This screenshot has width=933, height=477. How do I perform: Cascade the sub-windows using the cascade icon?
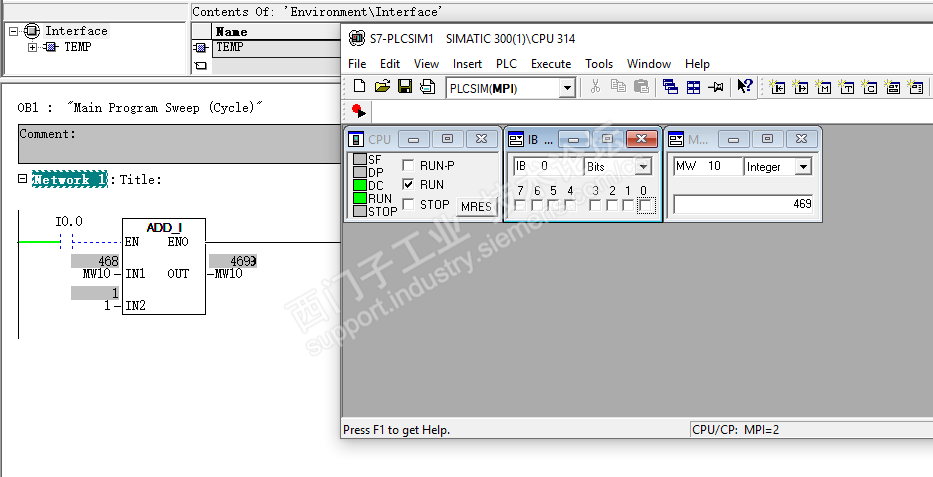(671, 87)
